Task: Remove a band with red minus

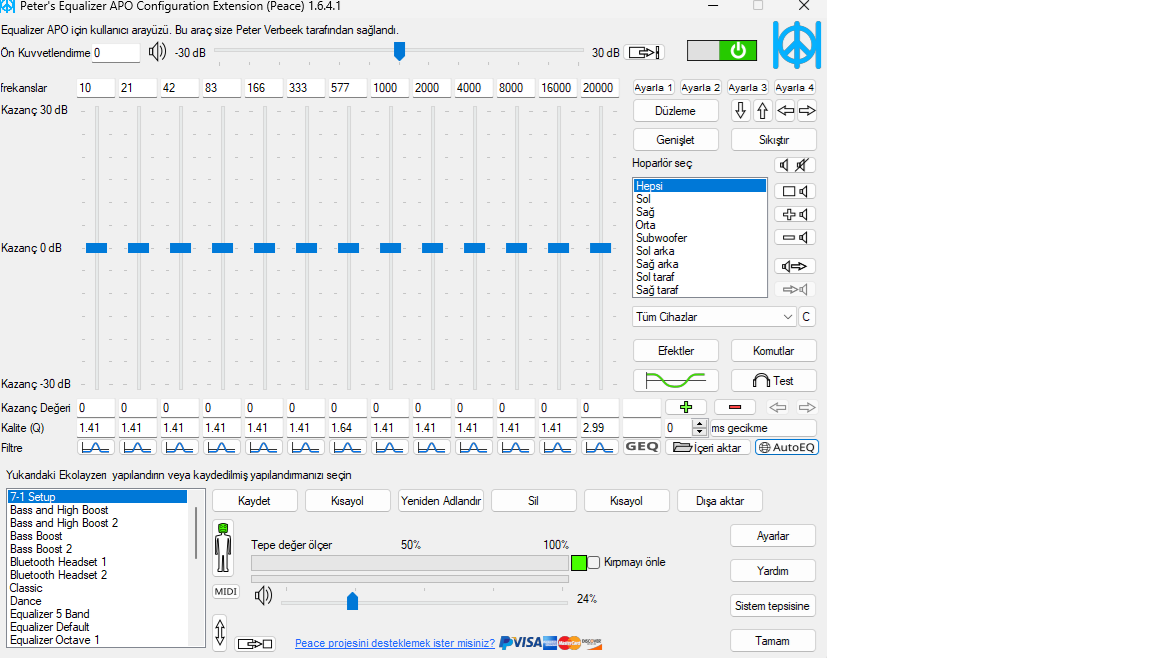Action: (x=735, y=407)
